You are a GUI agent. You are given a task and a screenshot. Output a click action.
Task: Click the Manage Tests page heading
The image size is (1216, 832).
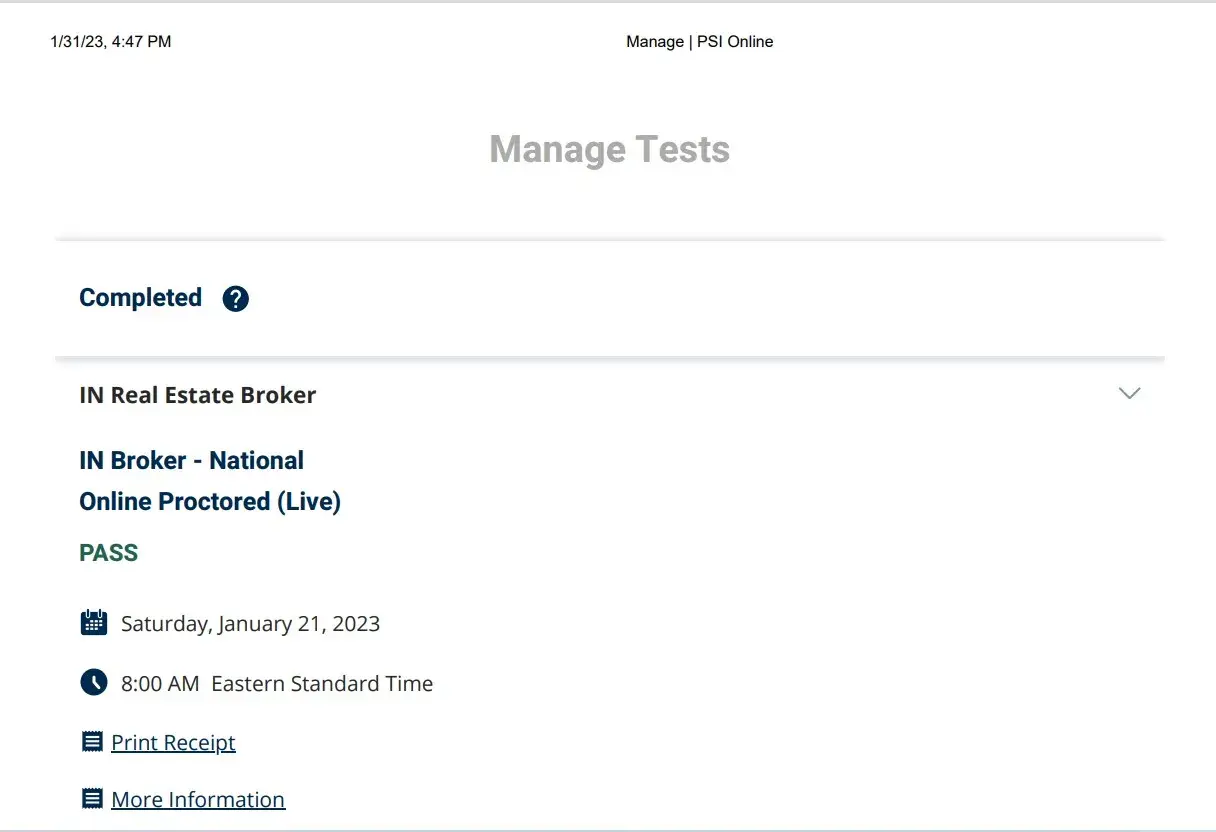coord(609,150)
